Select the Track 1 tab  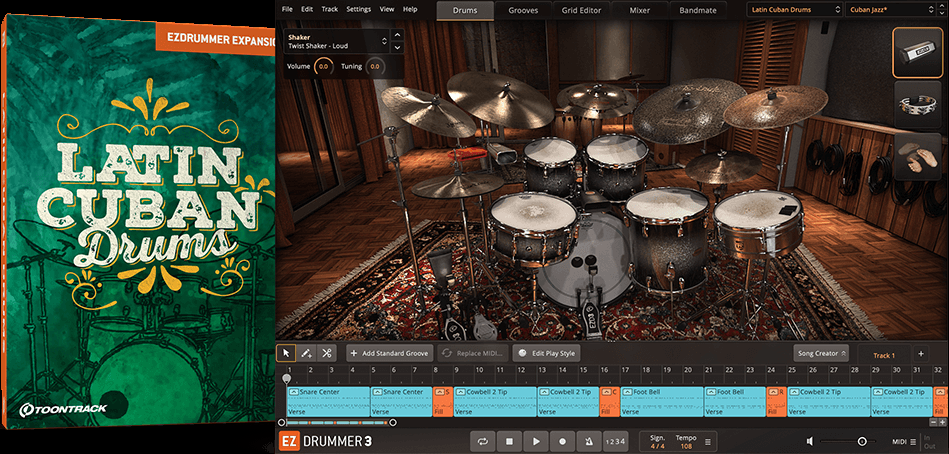884,355
